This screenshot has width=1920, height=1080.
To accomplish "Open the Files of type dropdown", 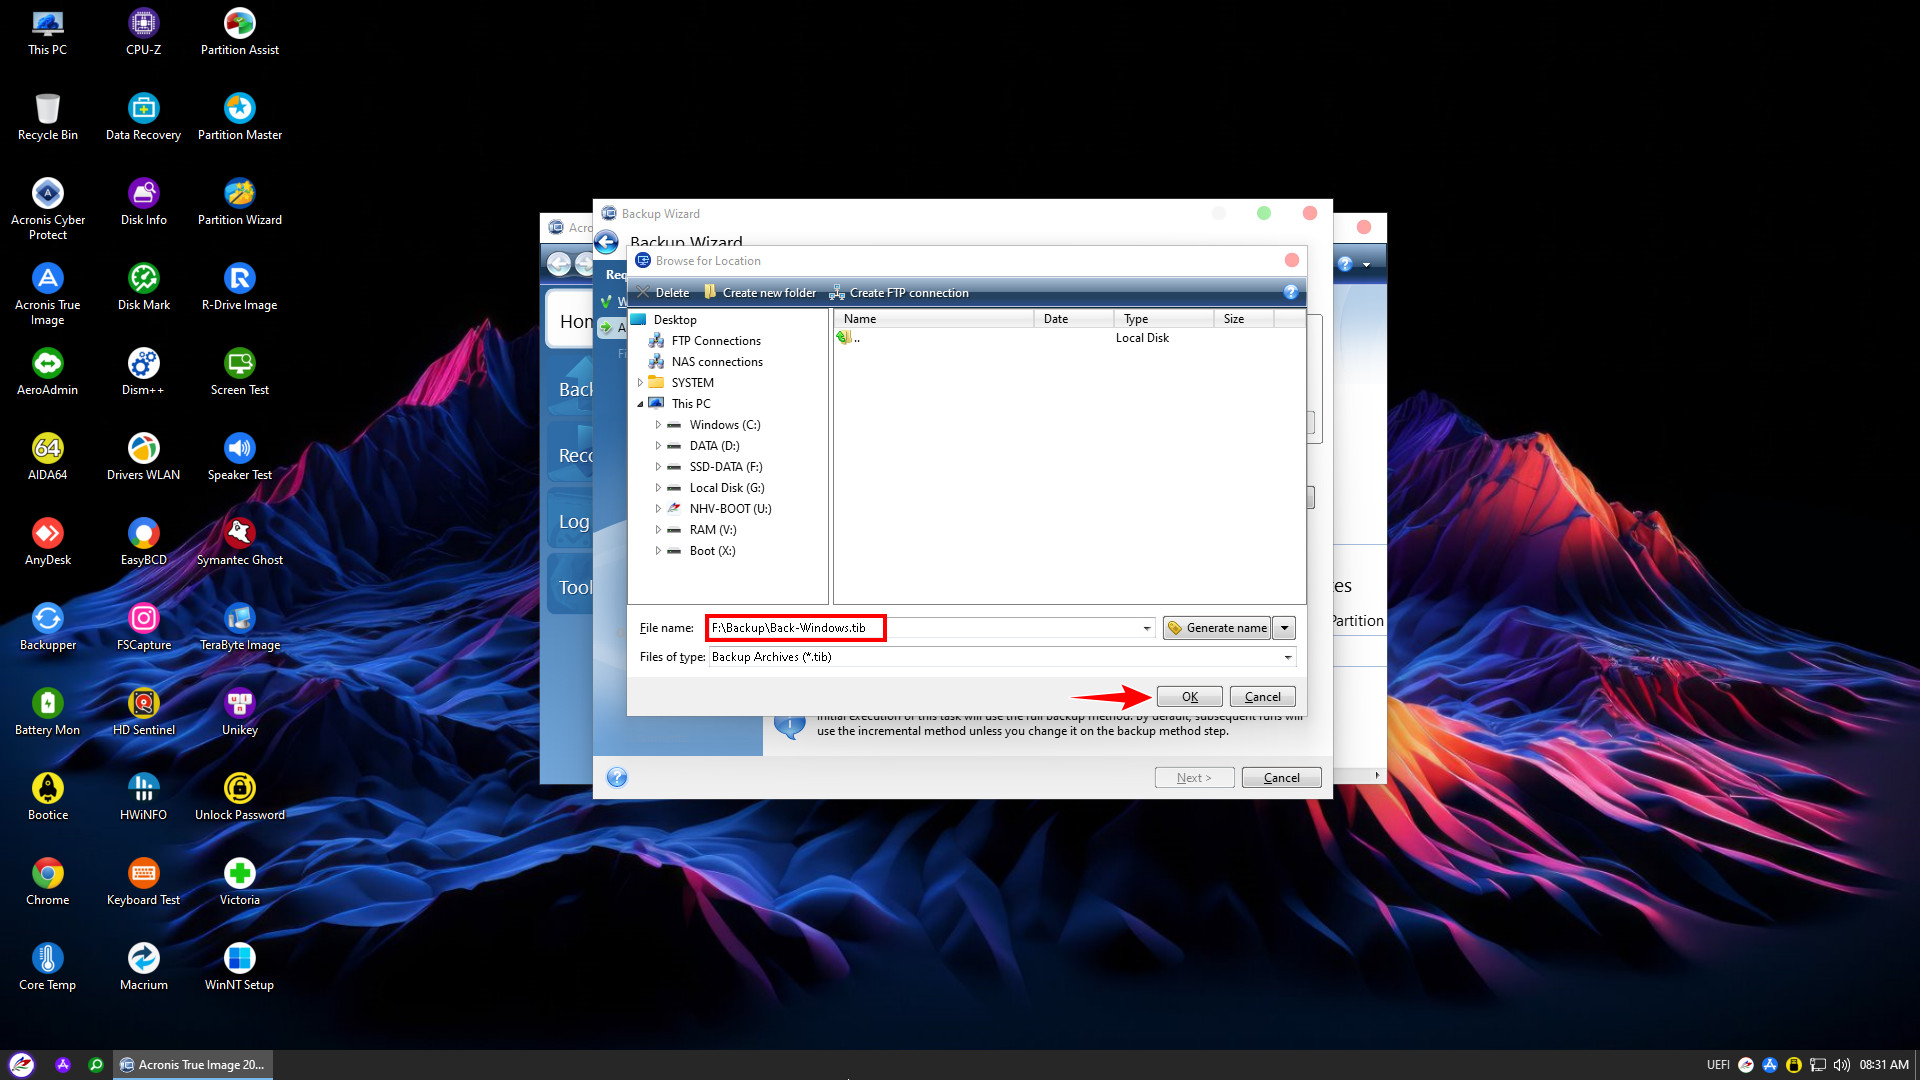I will click(1287, 657).
